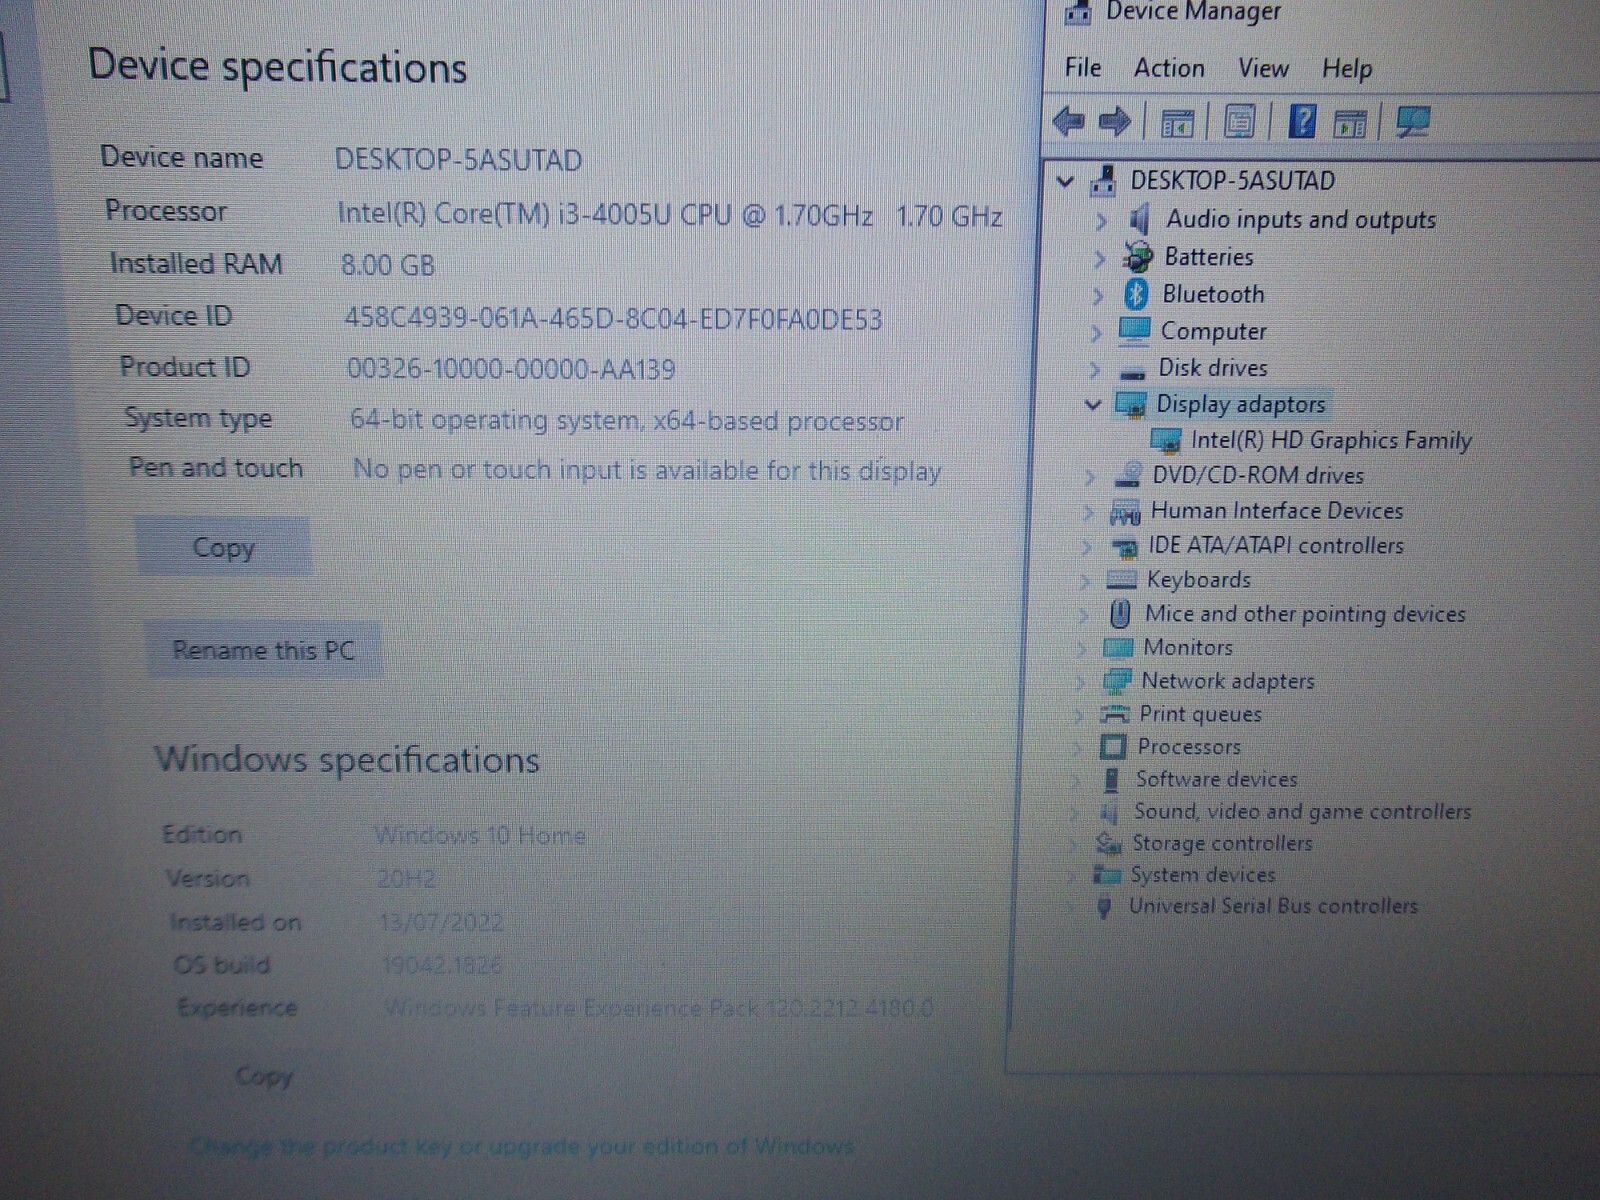1600x1200 pixels.
Task: Select the System devices tree item
Action: coord(1202,875)
